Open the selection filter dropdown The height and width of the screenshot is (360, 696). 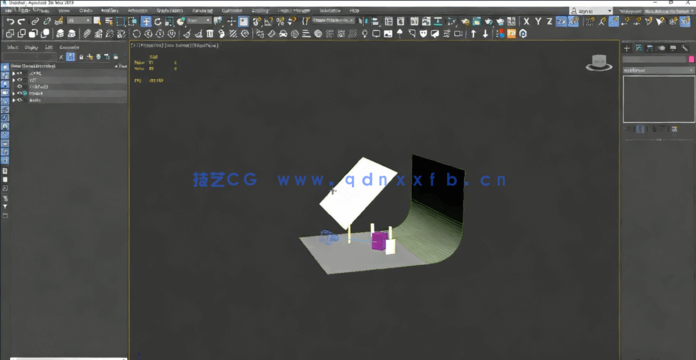(x=79, y=21)
